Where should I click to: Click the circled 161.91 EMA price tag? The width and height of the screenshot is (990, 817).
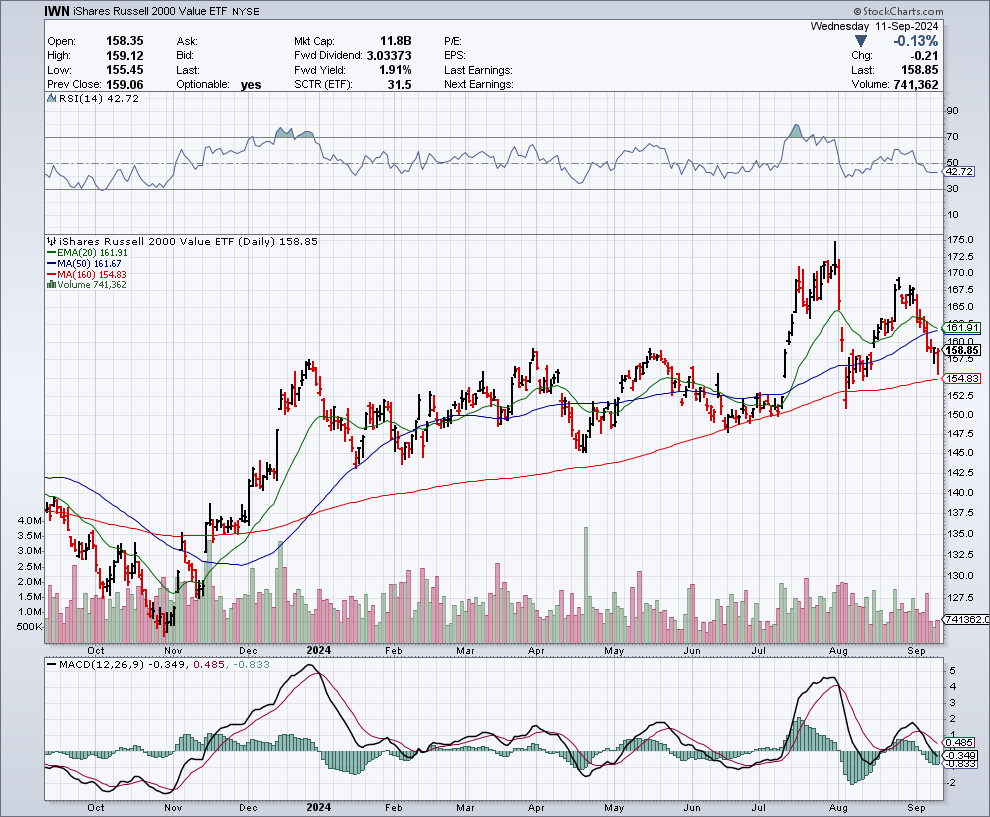pyautogui.click(x=962, y=327)
